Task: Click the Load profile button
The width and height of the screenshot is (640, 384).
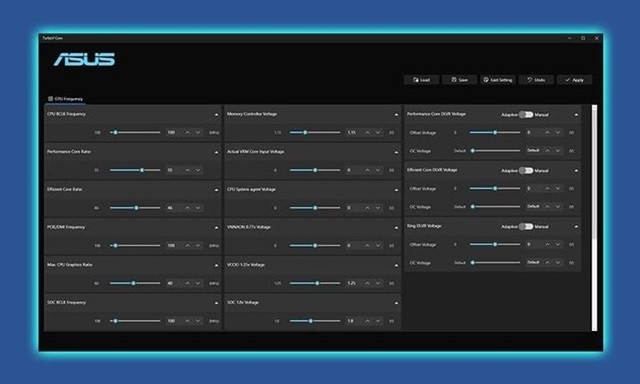Action: point(422,80)
